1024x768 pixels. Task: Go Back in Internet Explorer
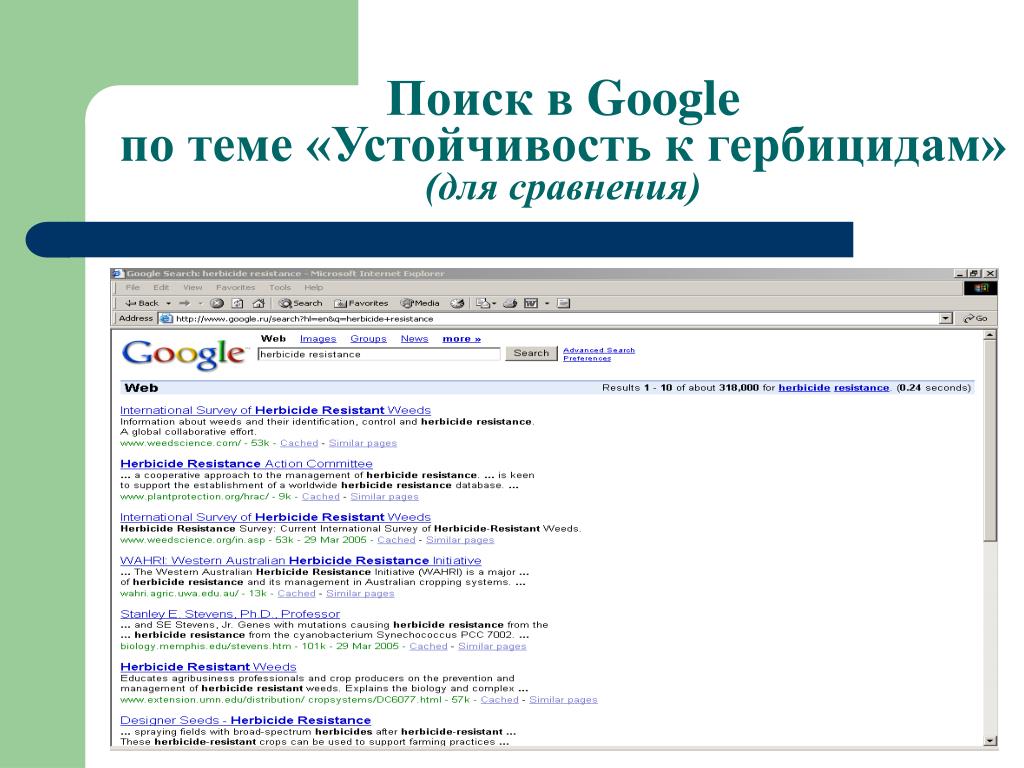click(x=142, y=303)
